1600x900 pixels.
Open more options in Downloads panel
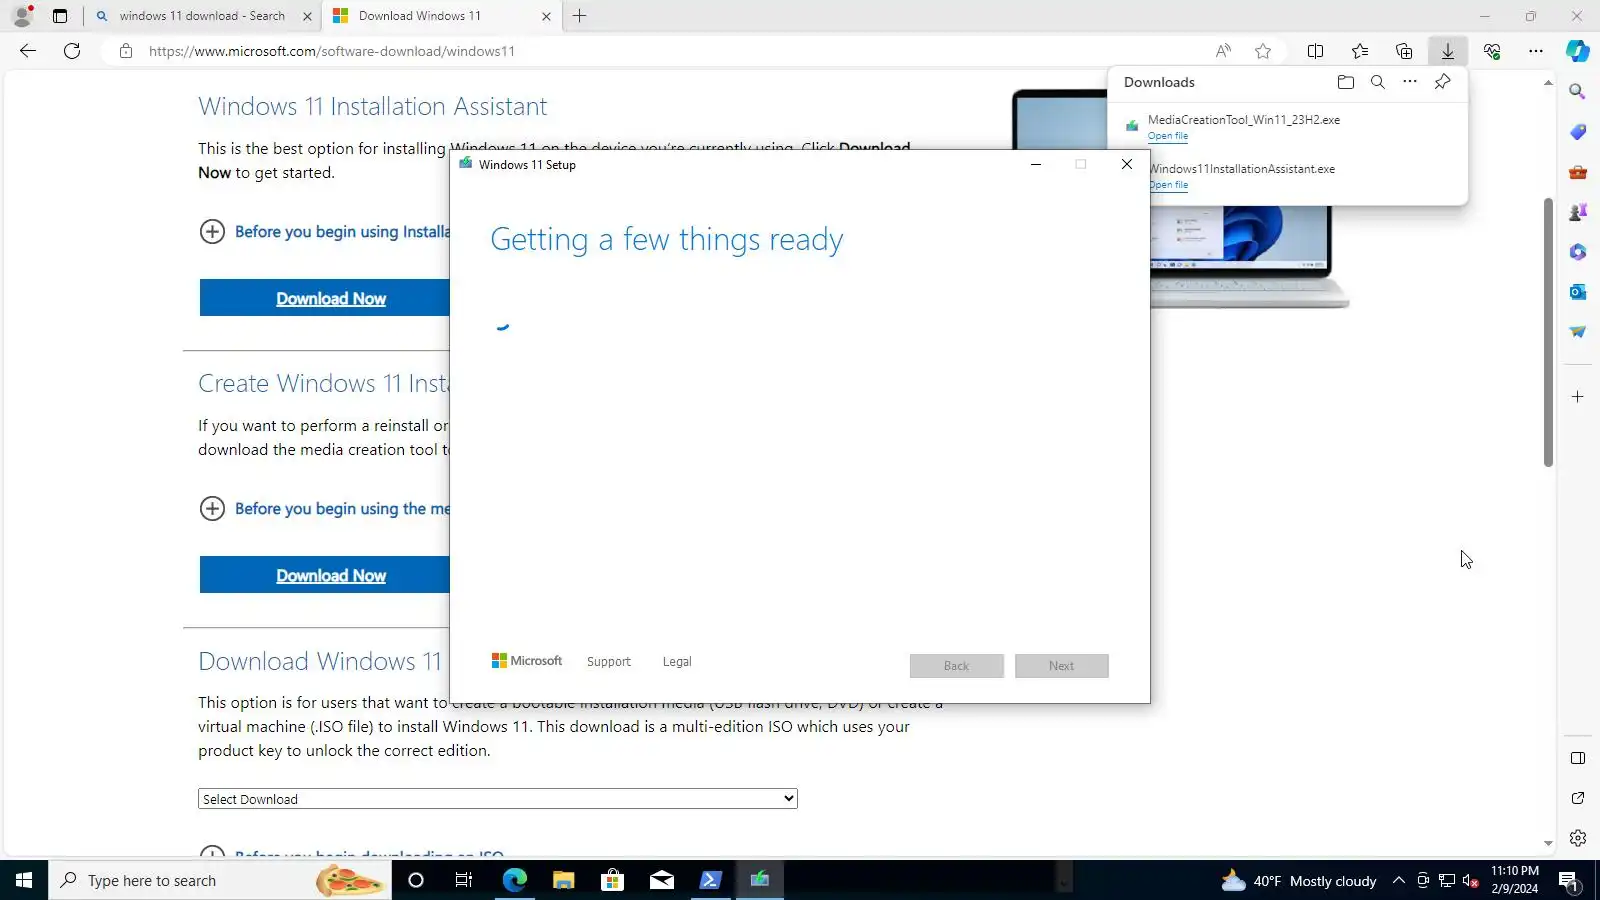tap(1410, 82)
